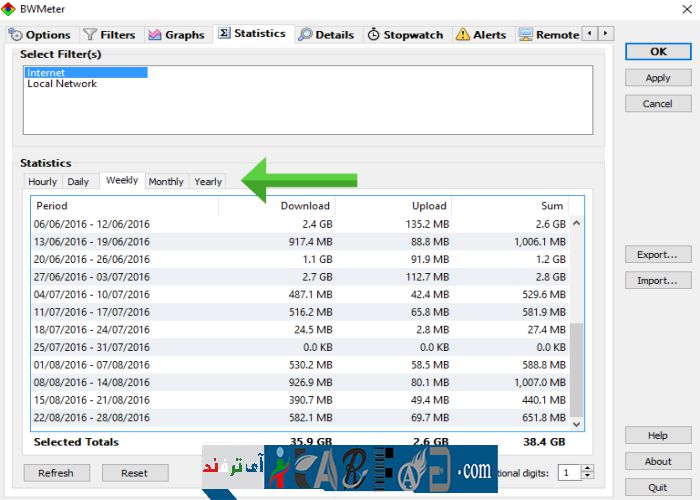Select the Hourly statistics tab
Image resolution: width=700 pixels, height=500 pixels.
coord(43,182)
